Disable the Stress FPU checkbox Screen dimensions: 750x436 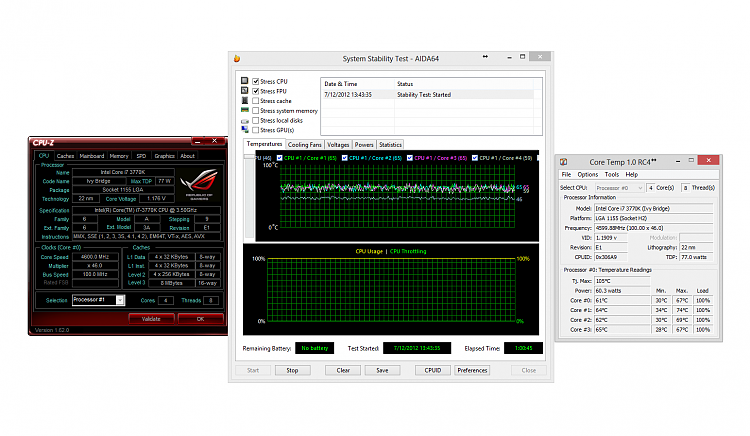[255, 91]
